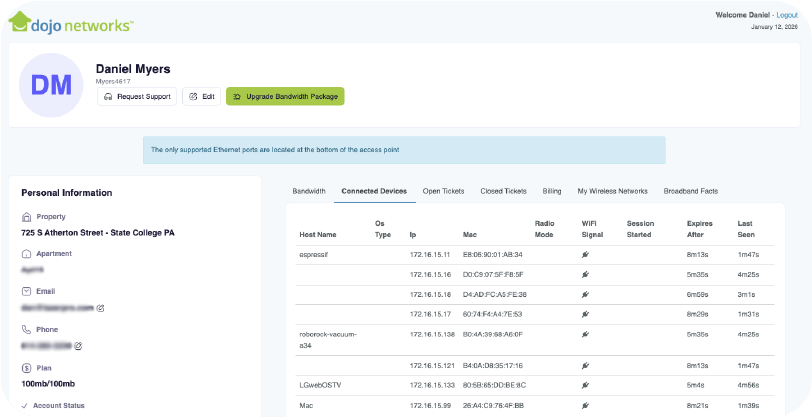Image resolution: width=812 pixels, height=417 pixels.
Task: Click the Upgrade Bandwidth Package button
Action: (x=285, y=96)
